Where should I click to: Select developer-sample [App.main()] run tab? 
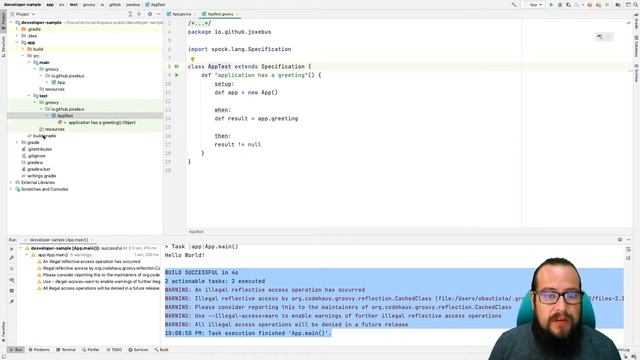58,240
